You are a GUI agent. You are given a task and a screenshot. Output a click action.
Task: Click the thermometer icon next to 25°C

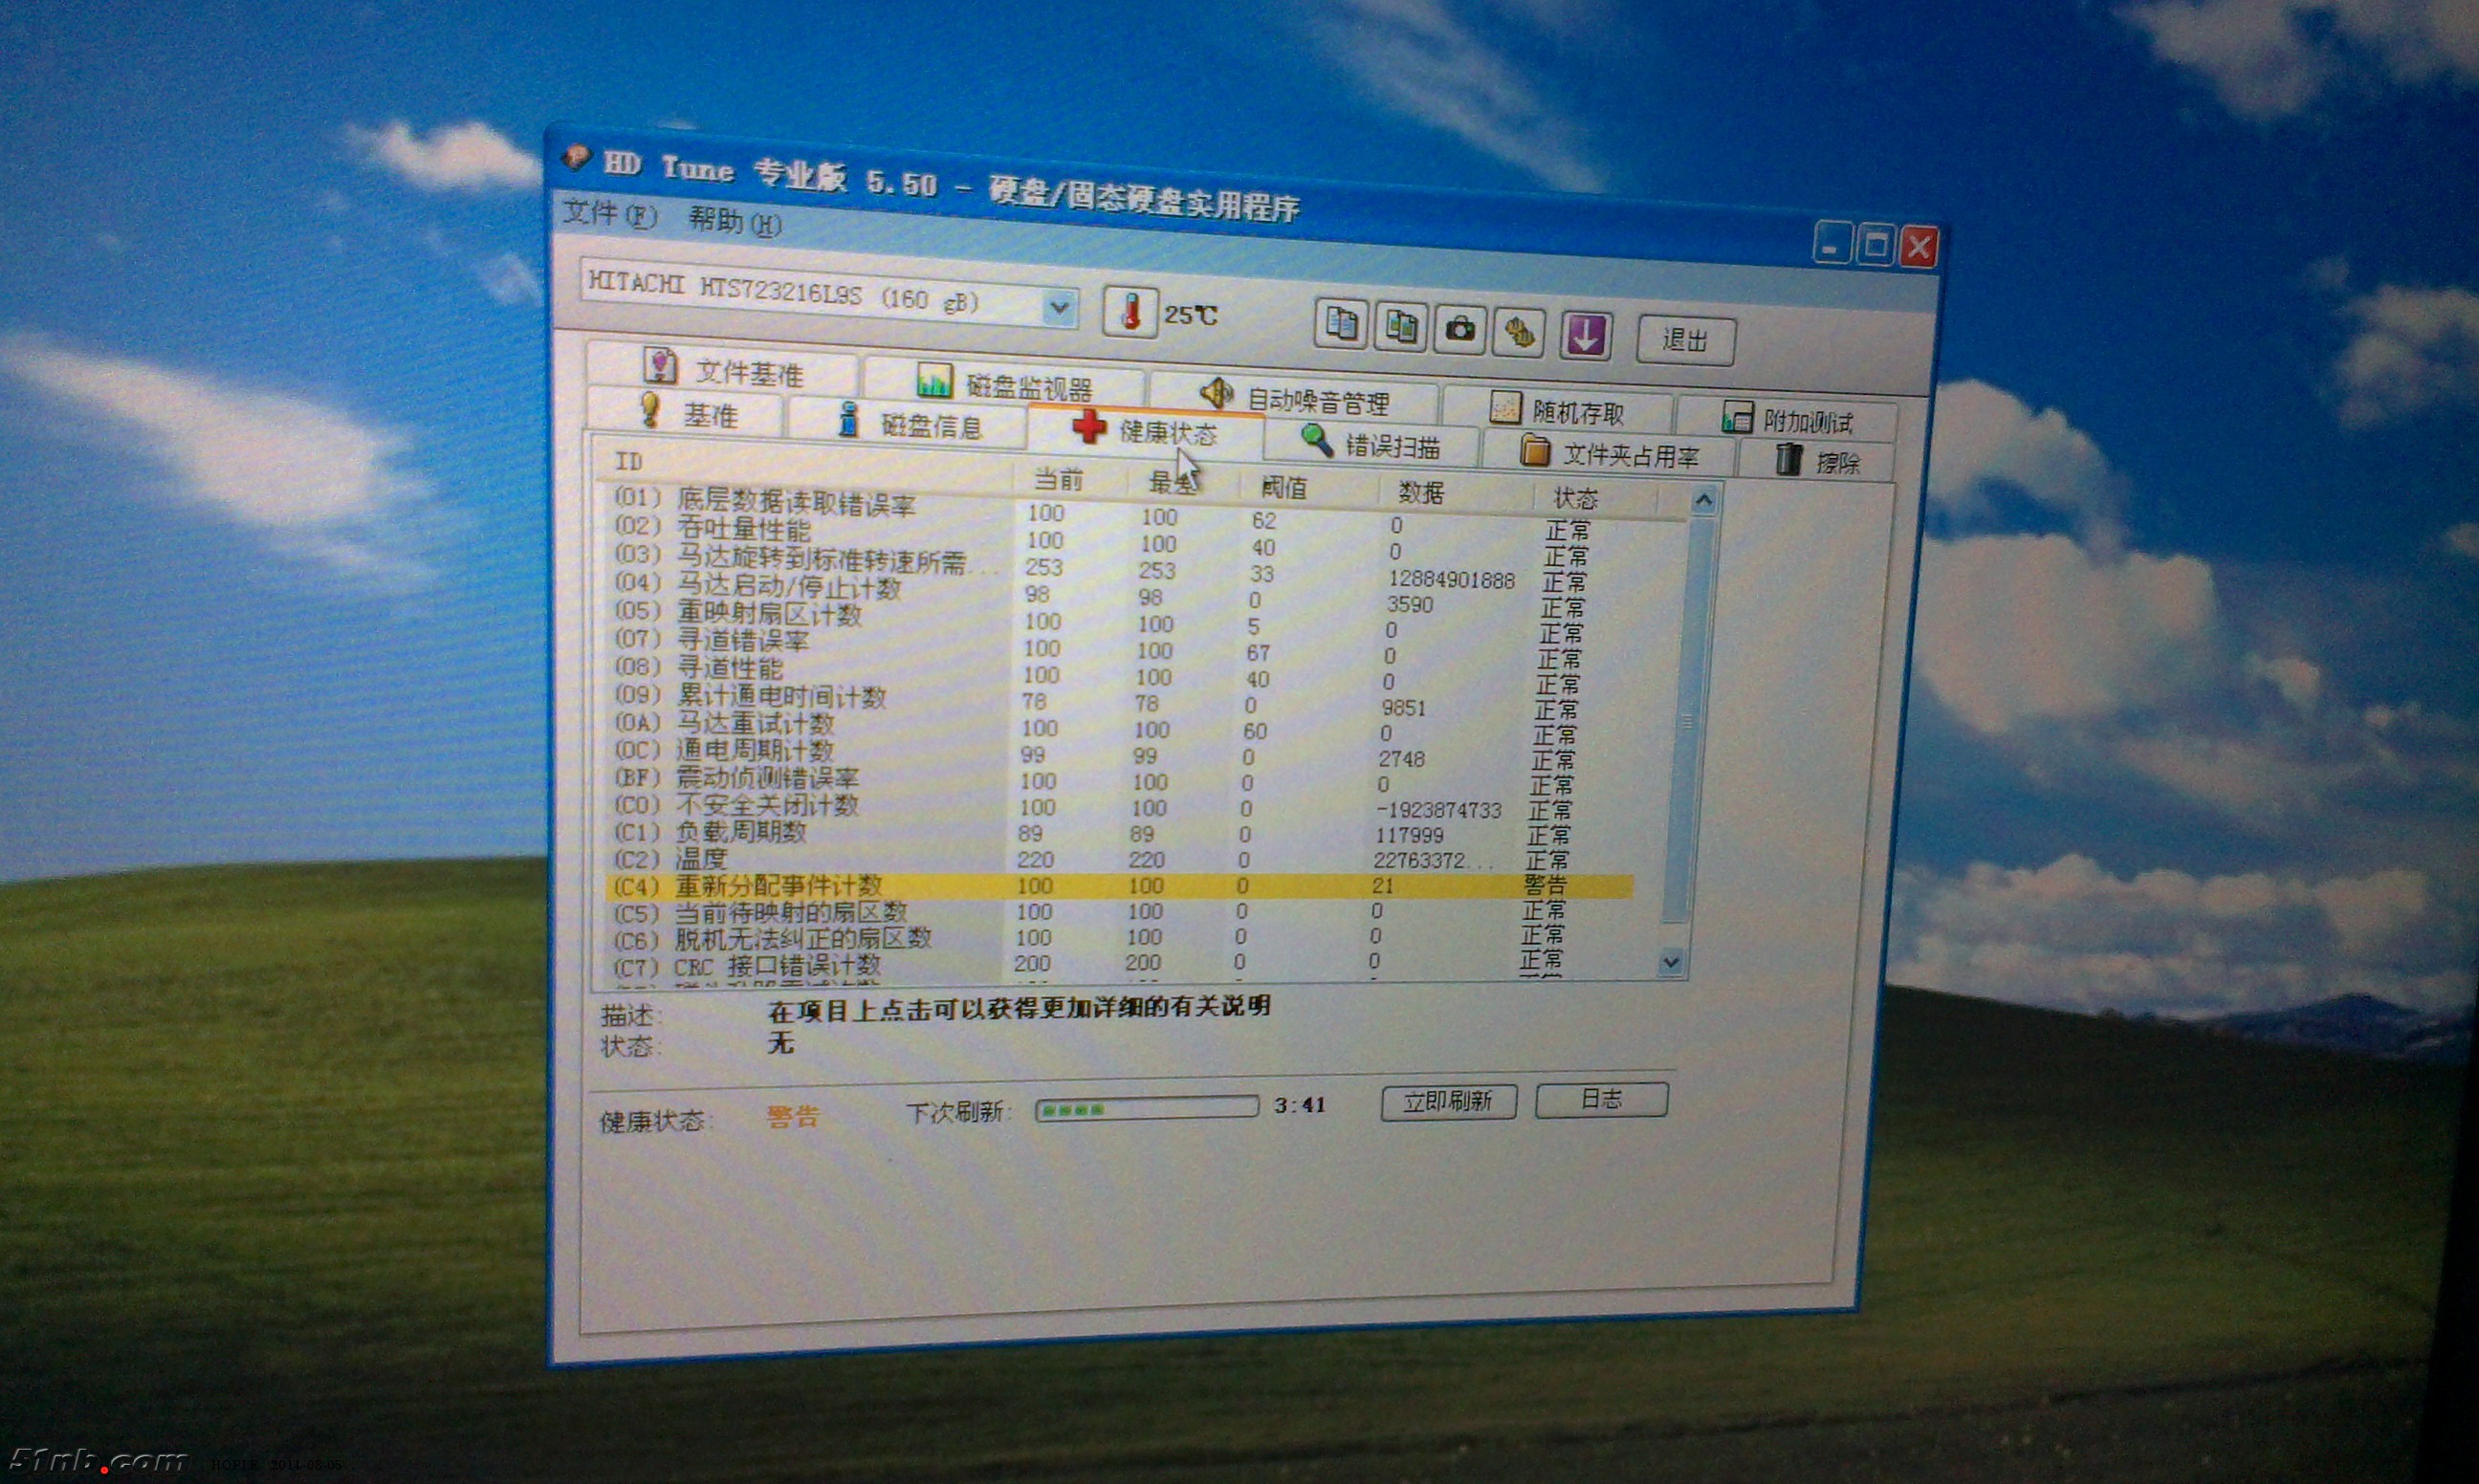[1133, 311]
